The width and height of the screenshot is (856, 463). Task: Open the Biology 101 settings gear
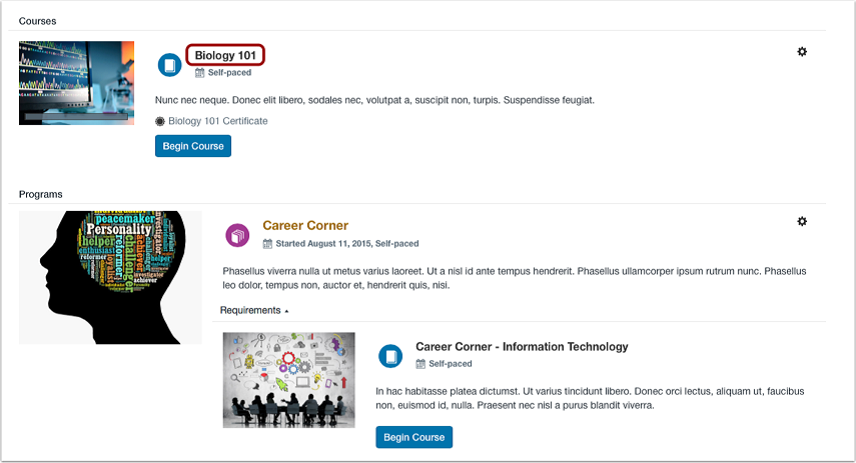801,51
